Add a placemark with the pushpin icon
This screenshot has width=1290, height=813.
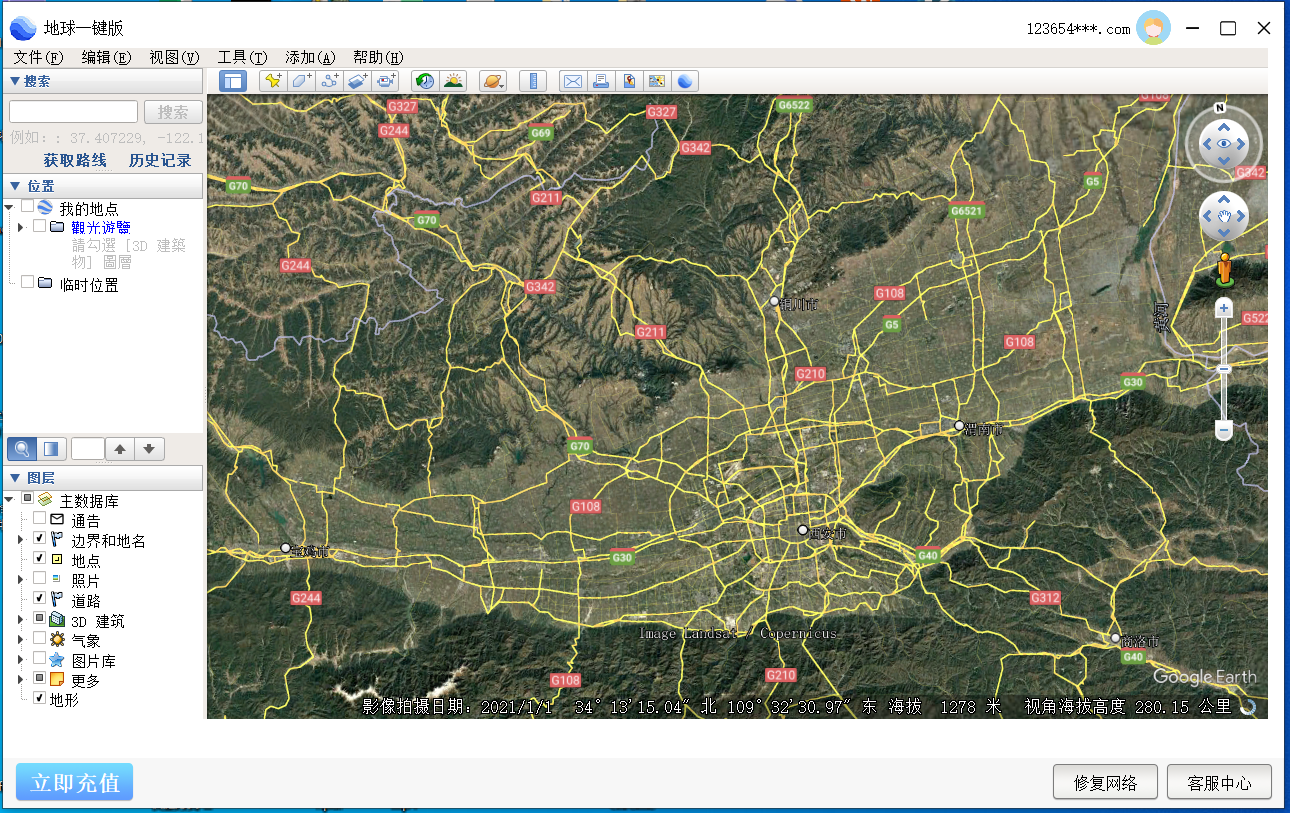(273, 81)
